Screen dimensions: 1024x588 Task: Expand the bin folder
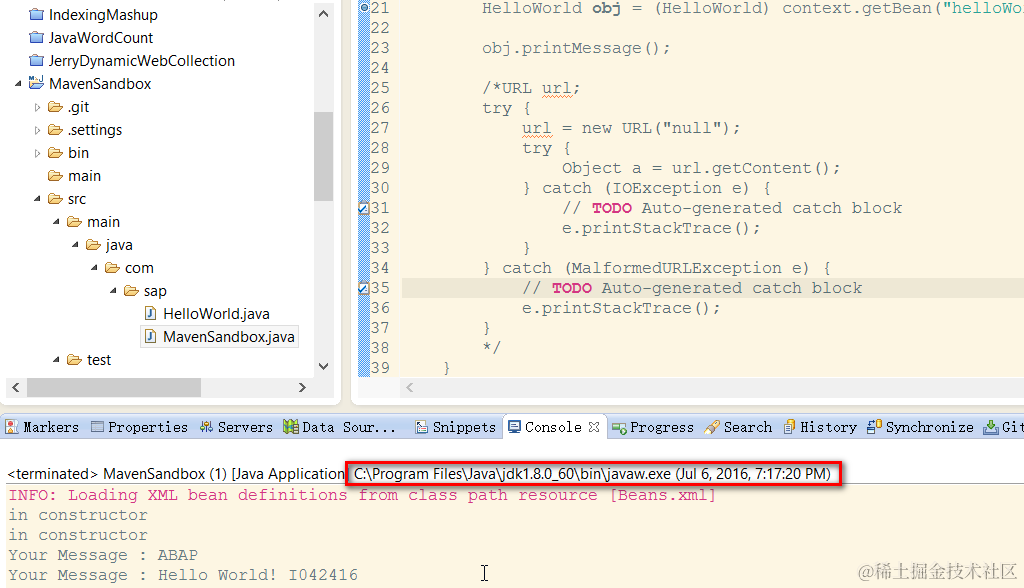[37, 153]
